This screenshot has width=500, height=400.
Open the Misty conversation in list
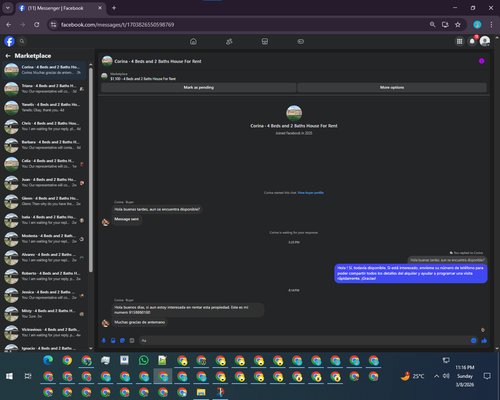coord(44,314)
